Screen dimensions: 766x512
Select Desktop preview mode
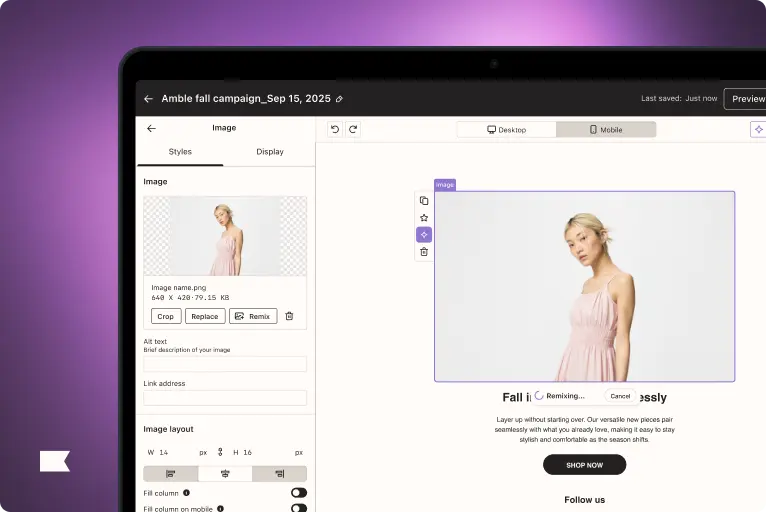507,129
